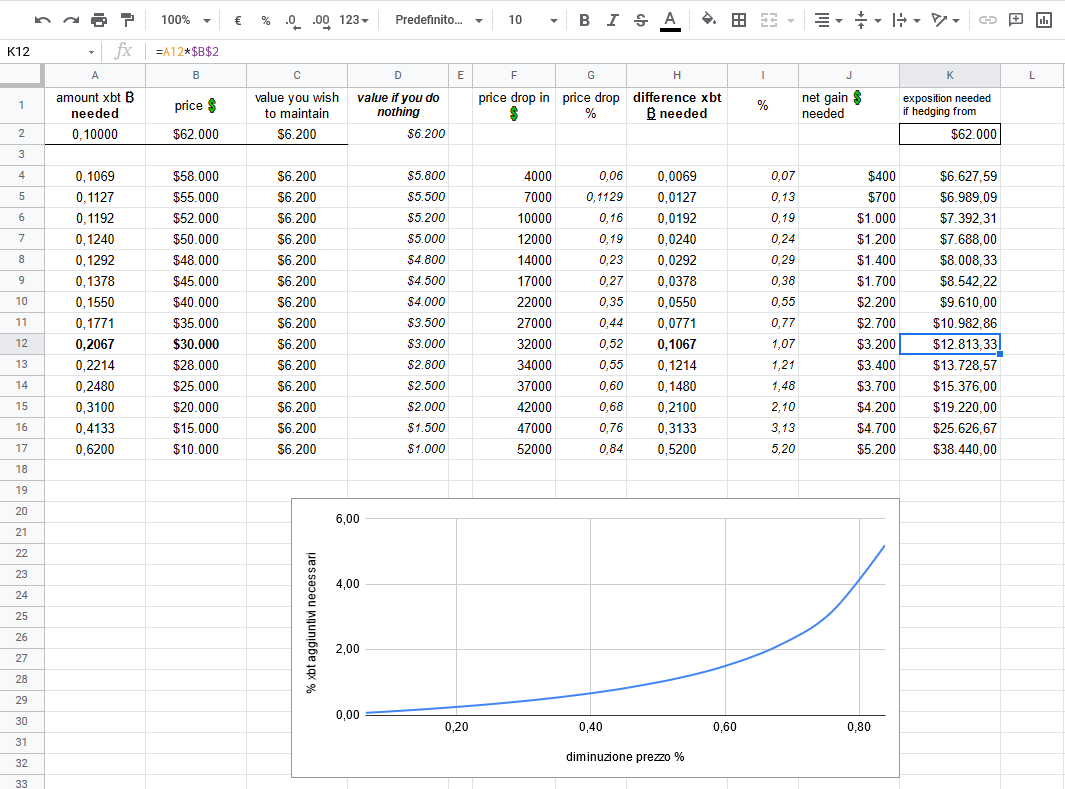Open the 100% zoom dropdown
Viewport: 1065px width, 789px height.
tap(185, 20)
